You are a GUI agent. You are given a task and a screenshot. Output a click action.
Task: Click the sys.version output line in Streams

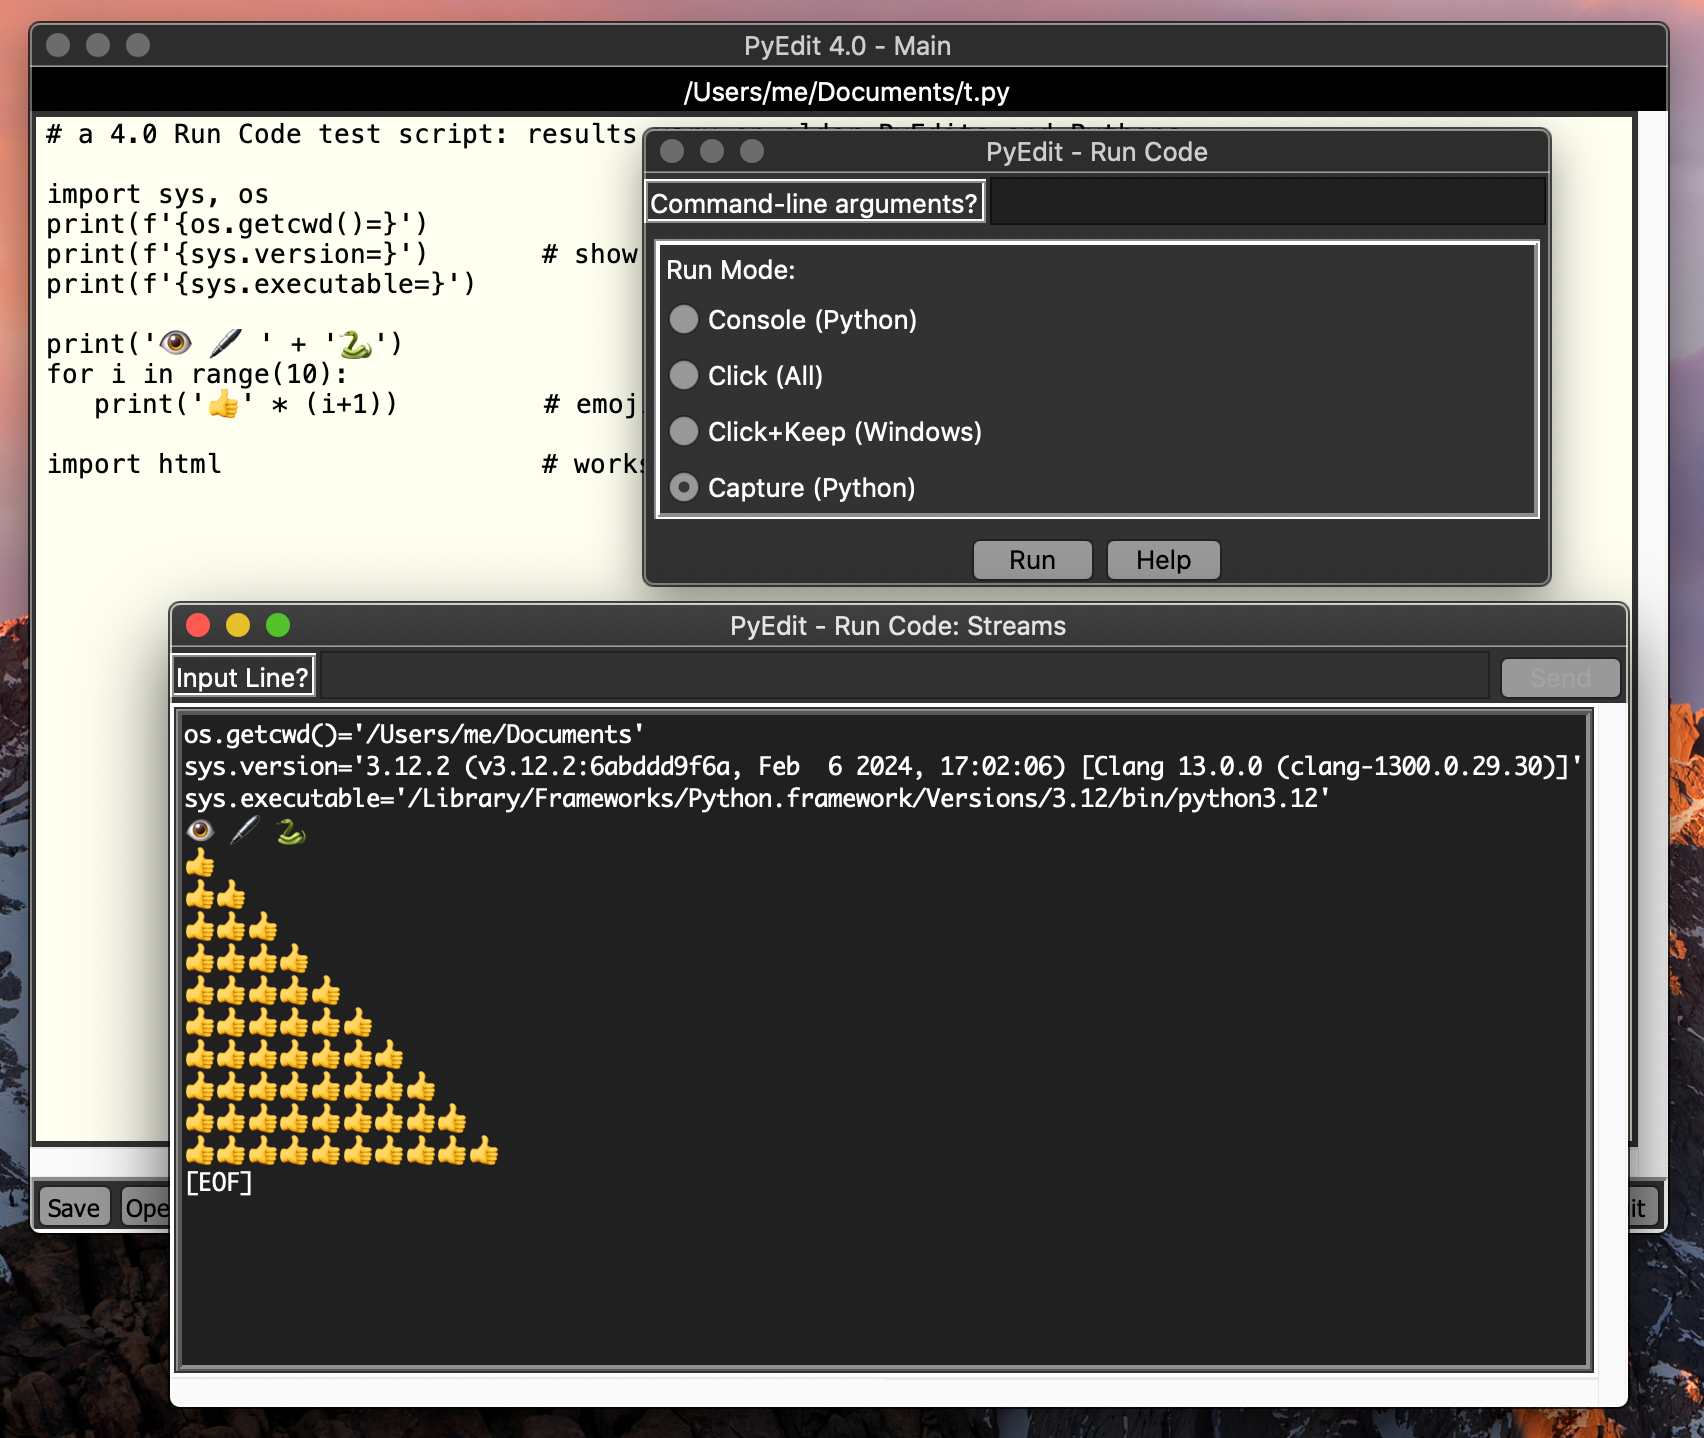[x=883, y=767]
